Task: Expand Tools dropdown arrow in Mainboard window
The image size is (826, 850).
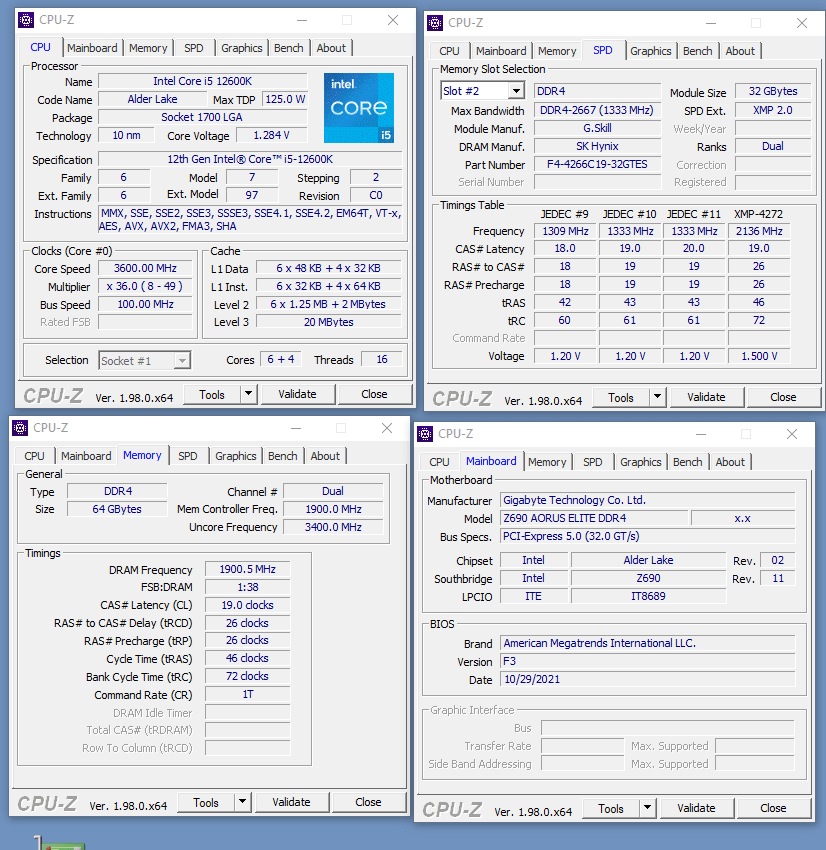Action: [x=647, y=808]
